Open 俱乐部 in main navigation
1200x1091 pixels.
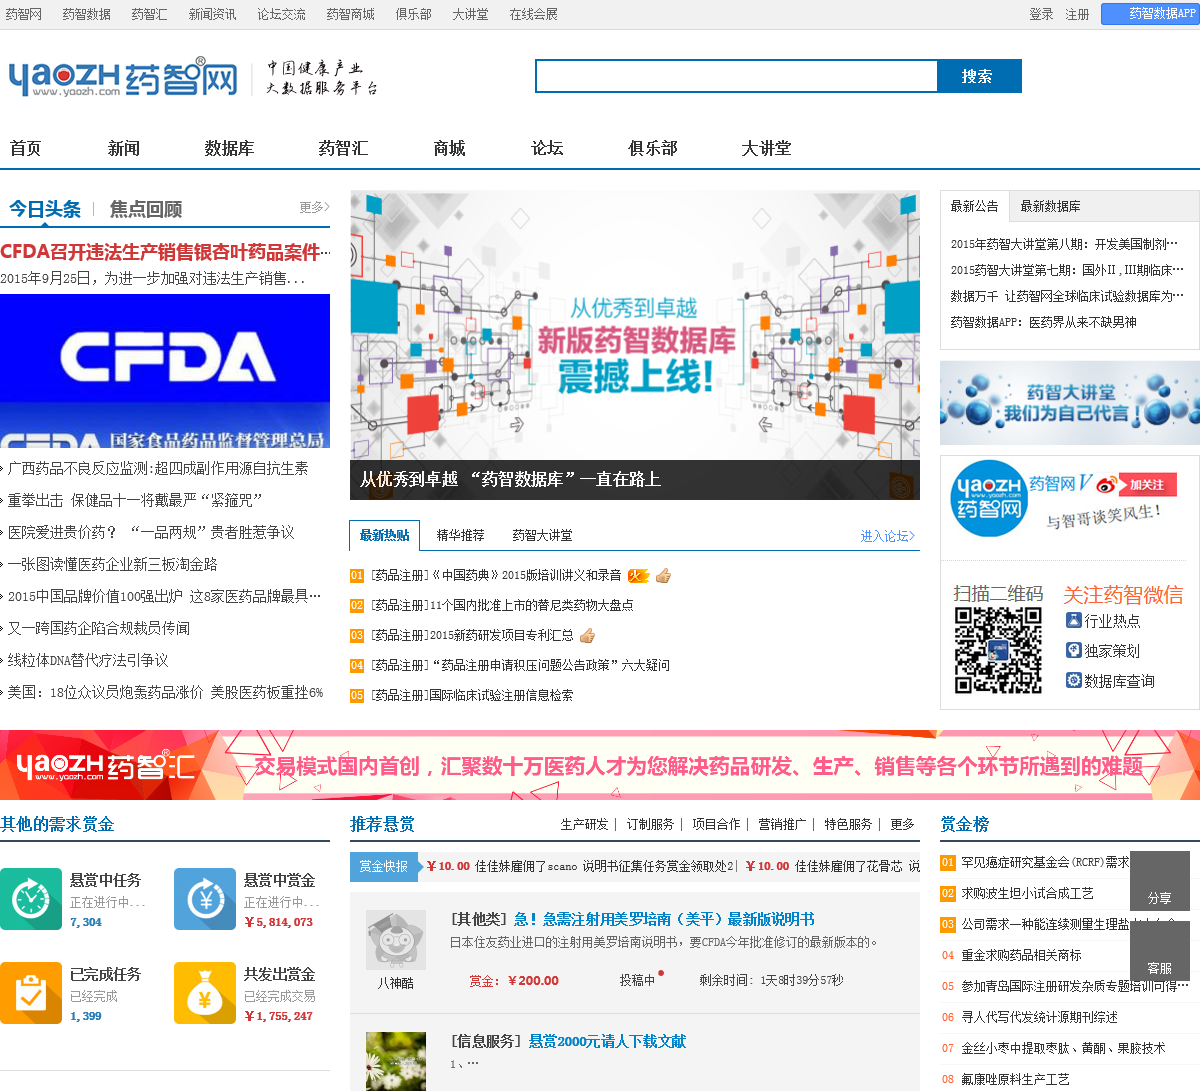tap(653, 148)
